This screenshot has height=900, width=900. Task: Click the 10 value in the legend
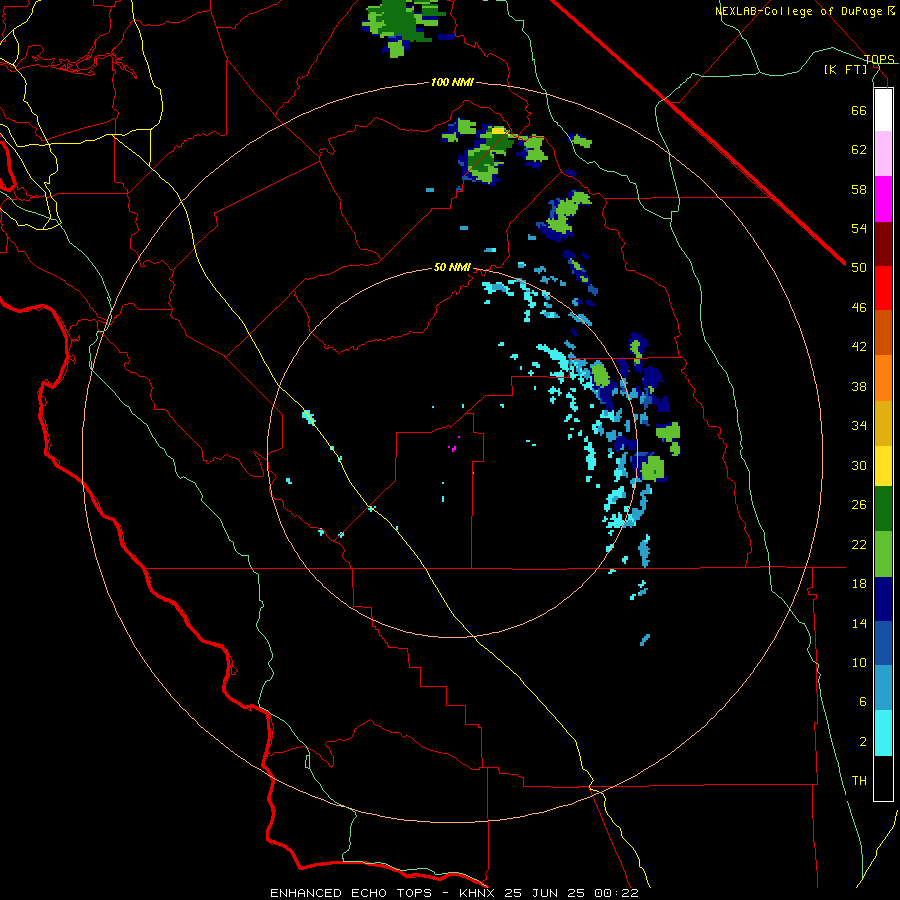point(859,663)
